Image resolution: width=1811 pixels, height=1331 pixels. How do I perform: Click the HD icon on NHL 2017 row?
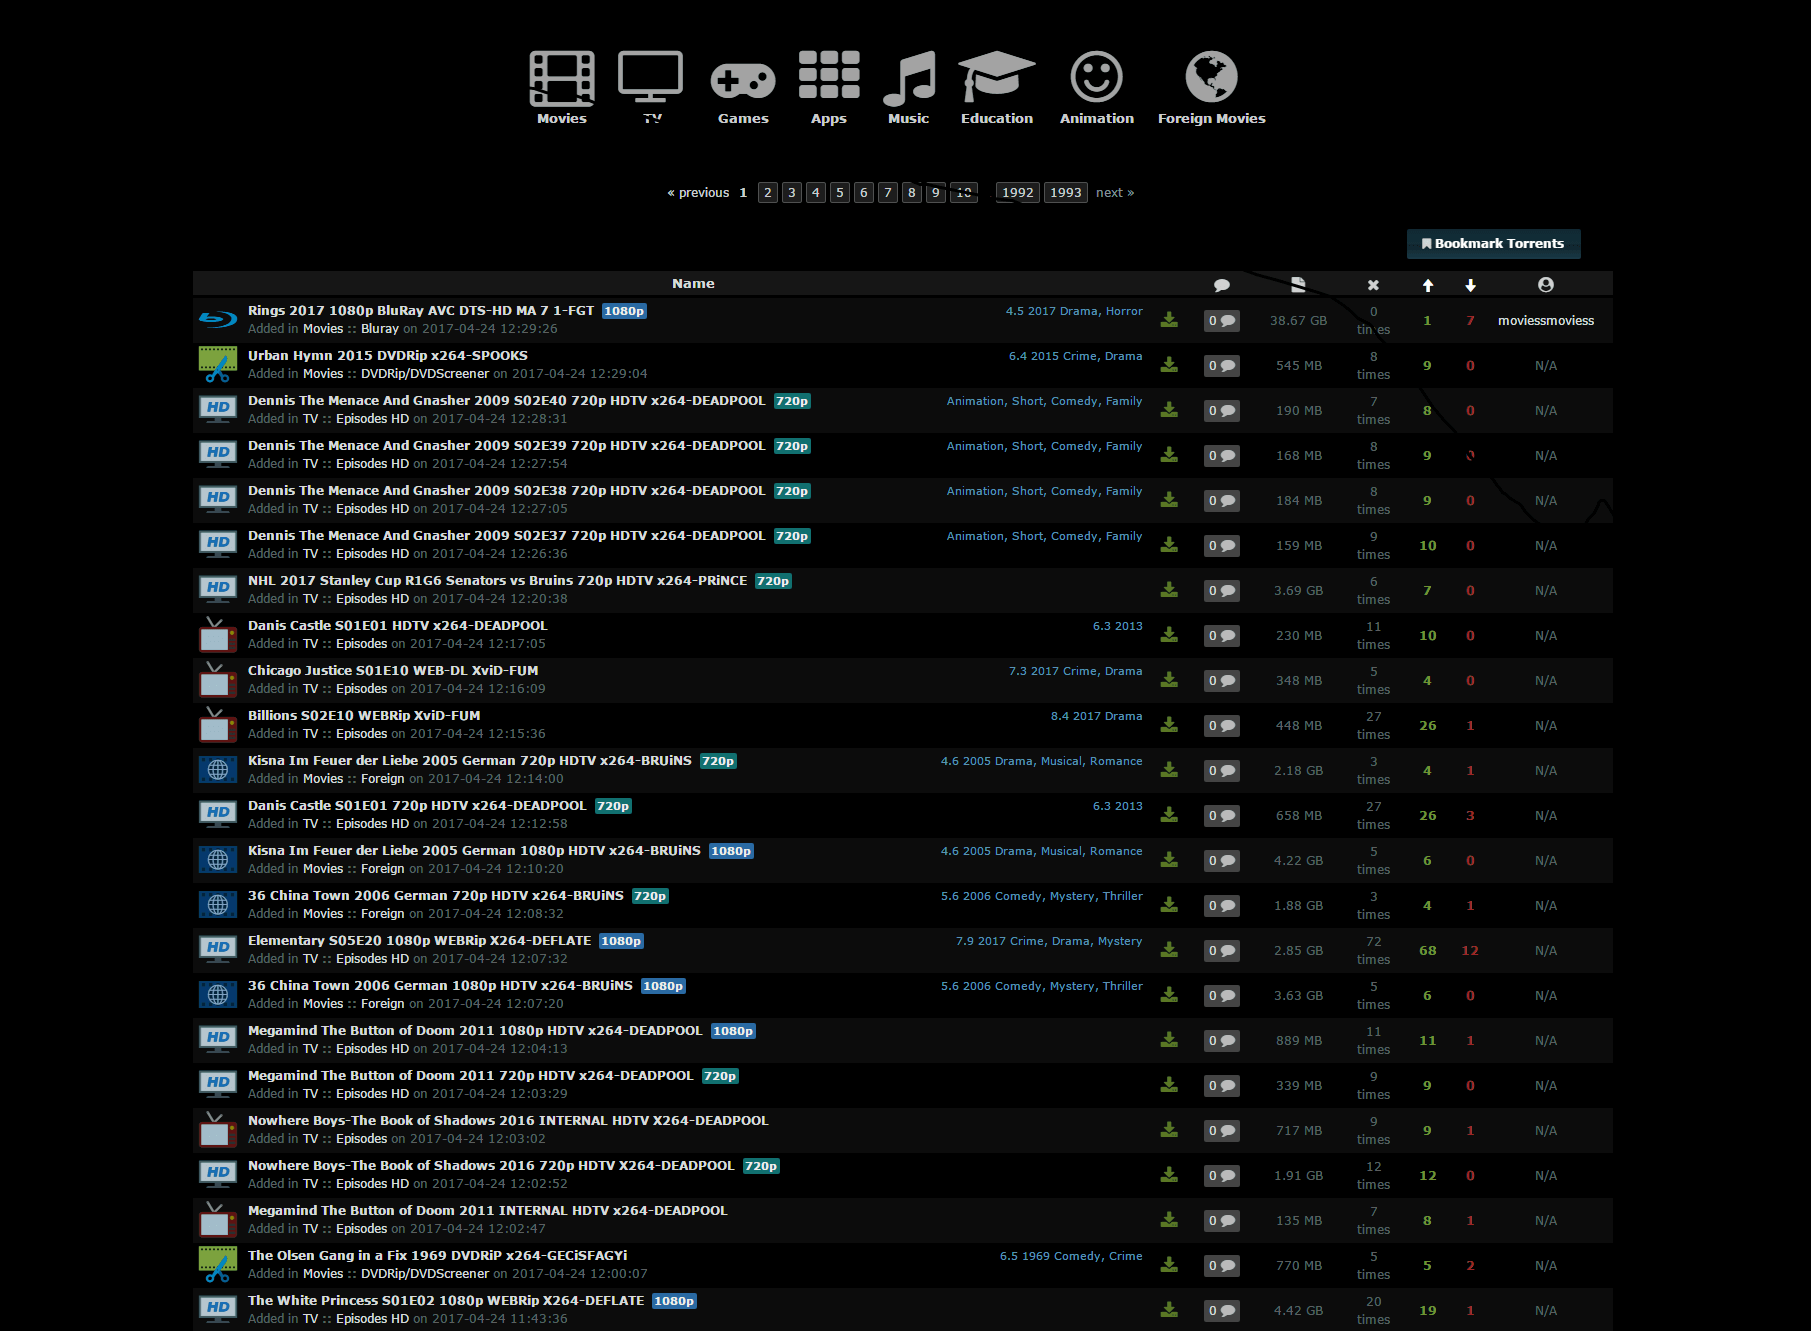(x=218, y=590)
